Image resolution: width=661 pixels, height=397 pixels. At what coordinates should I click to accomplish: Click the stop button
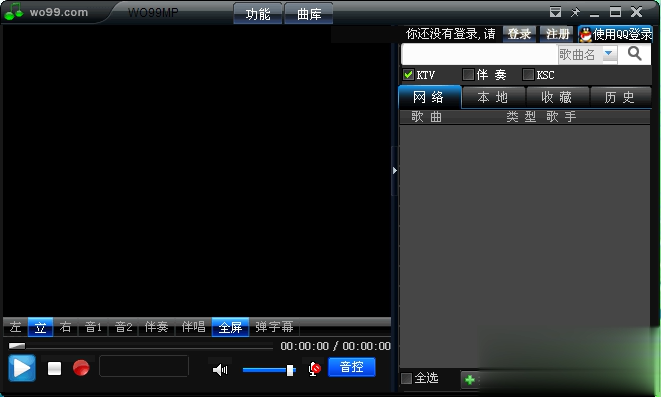point(54,368)
